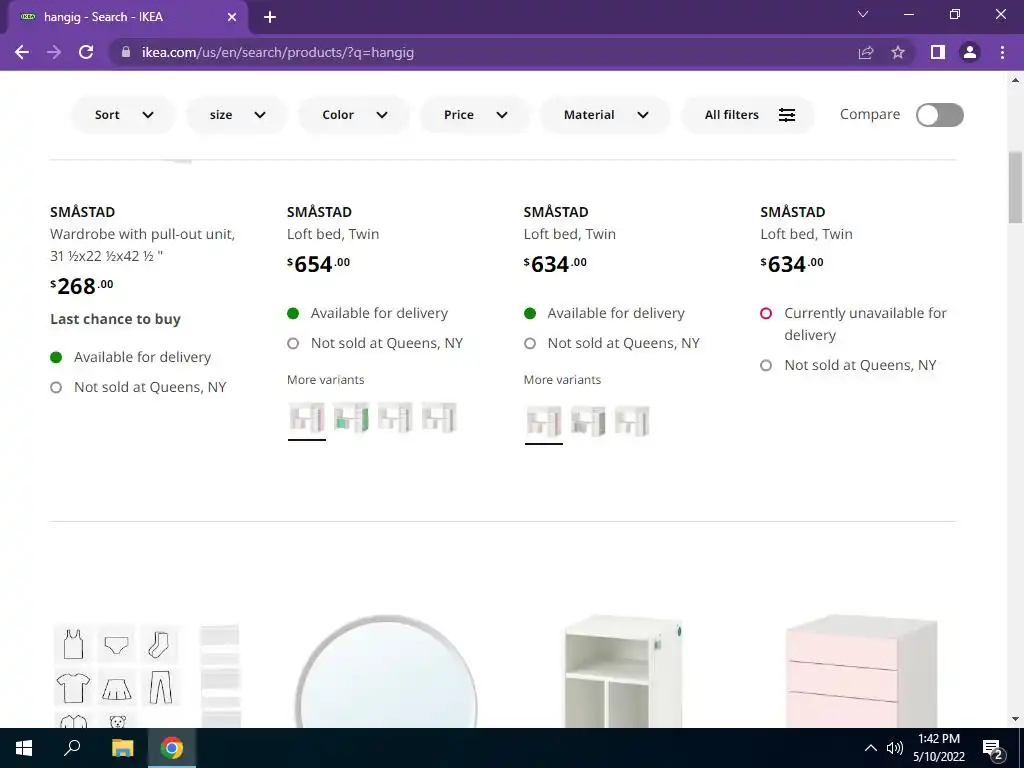Expand the Color filter dropdown
The height and width of the screenshot is (768, 1024).
tap(354, 115)
